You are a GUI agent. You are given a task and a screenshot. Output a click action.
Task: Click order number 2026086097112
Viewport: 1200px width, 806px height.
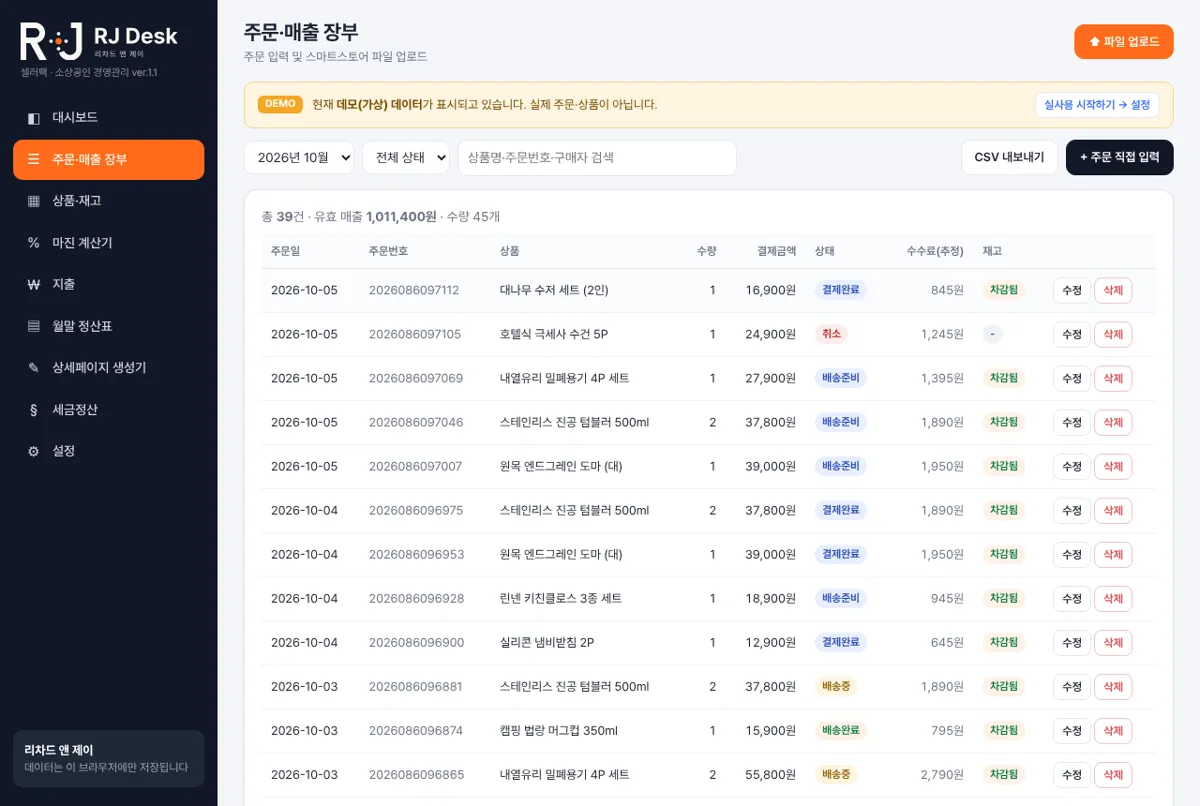(414, 290)
